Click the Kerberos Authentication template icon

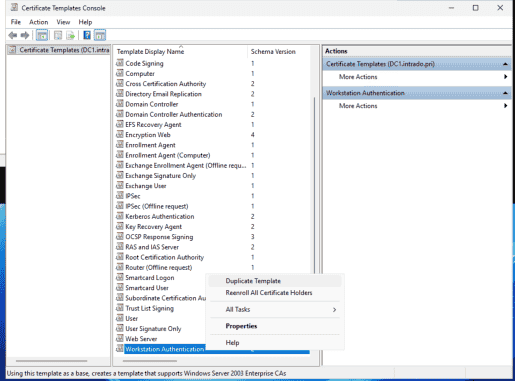tap(120, 216)
